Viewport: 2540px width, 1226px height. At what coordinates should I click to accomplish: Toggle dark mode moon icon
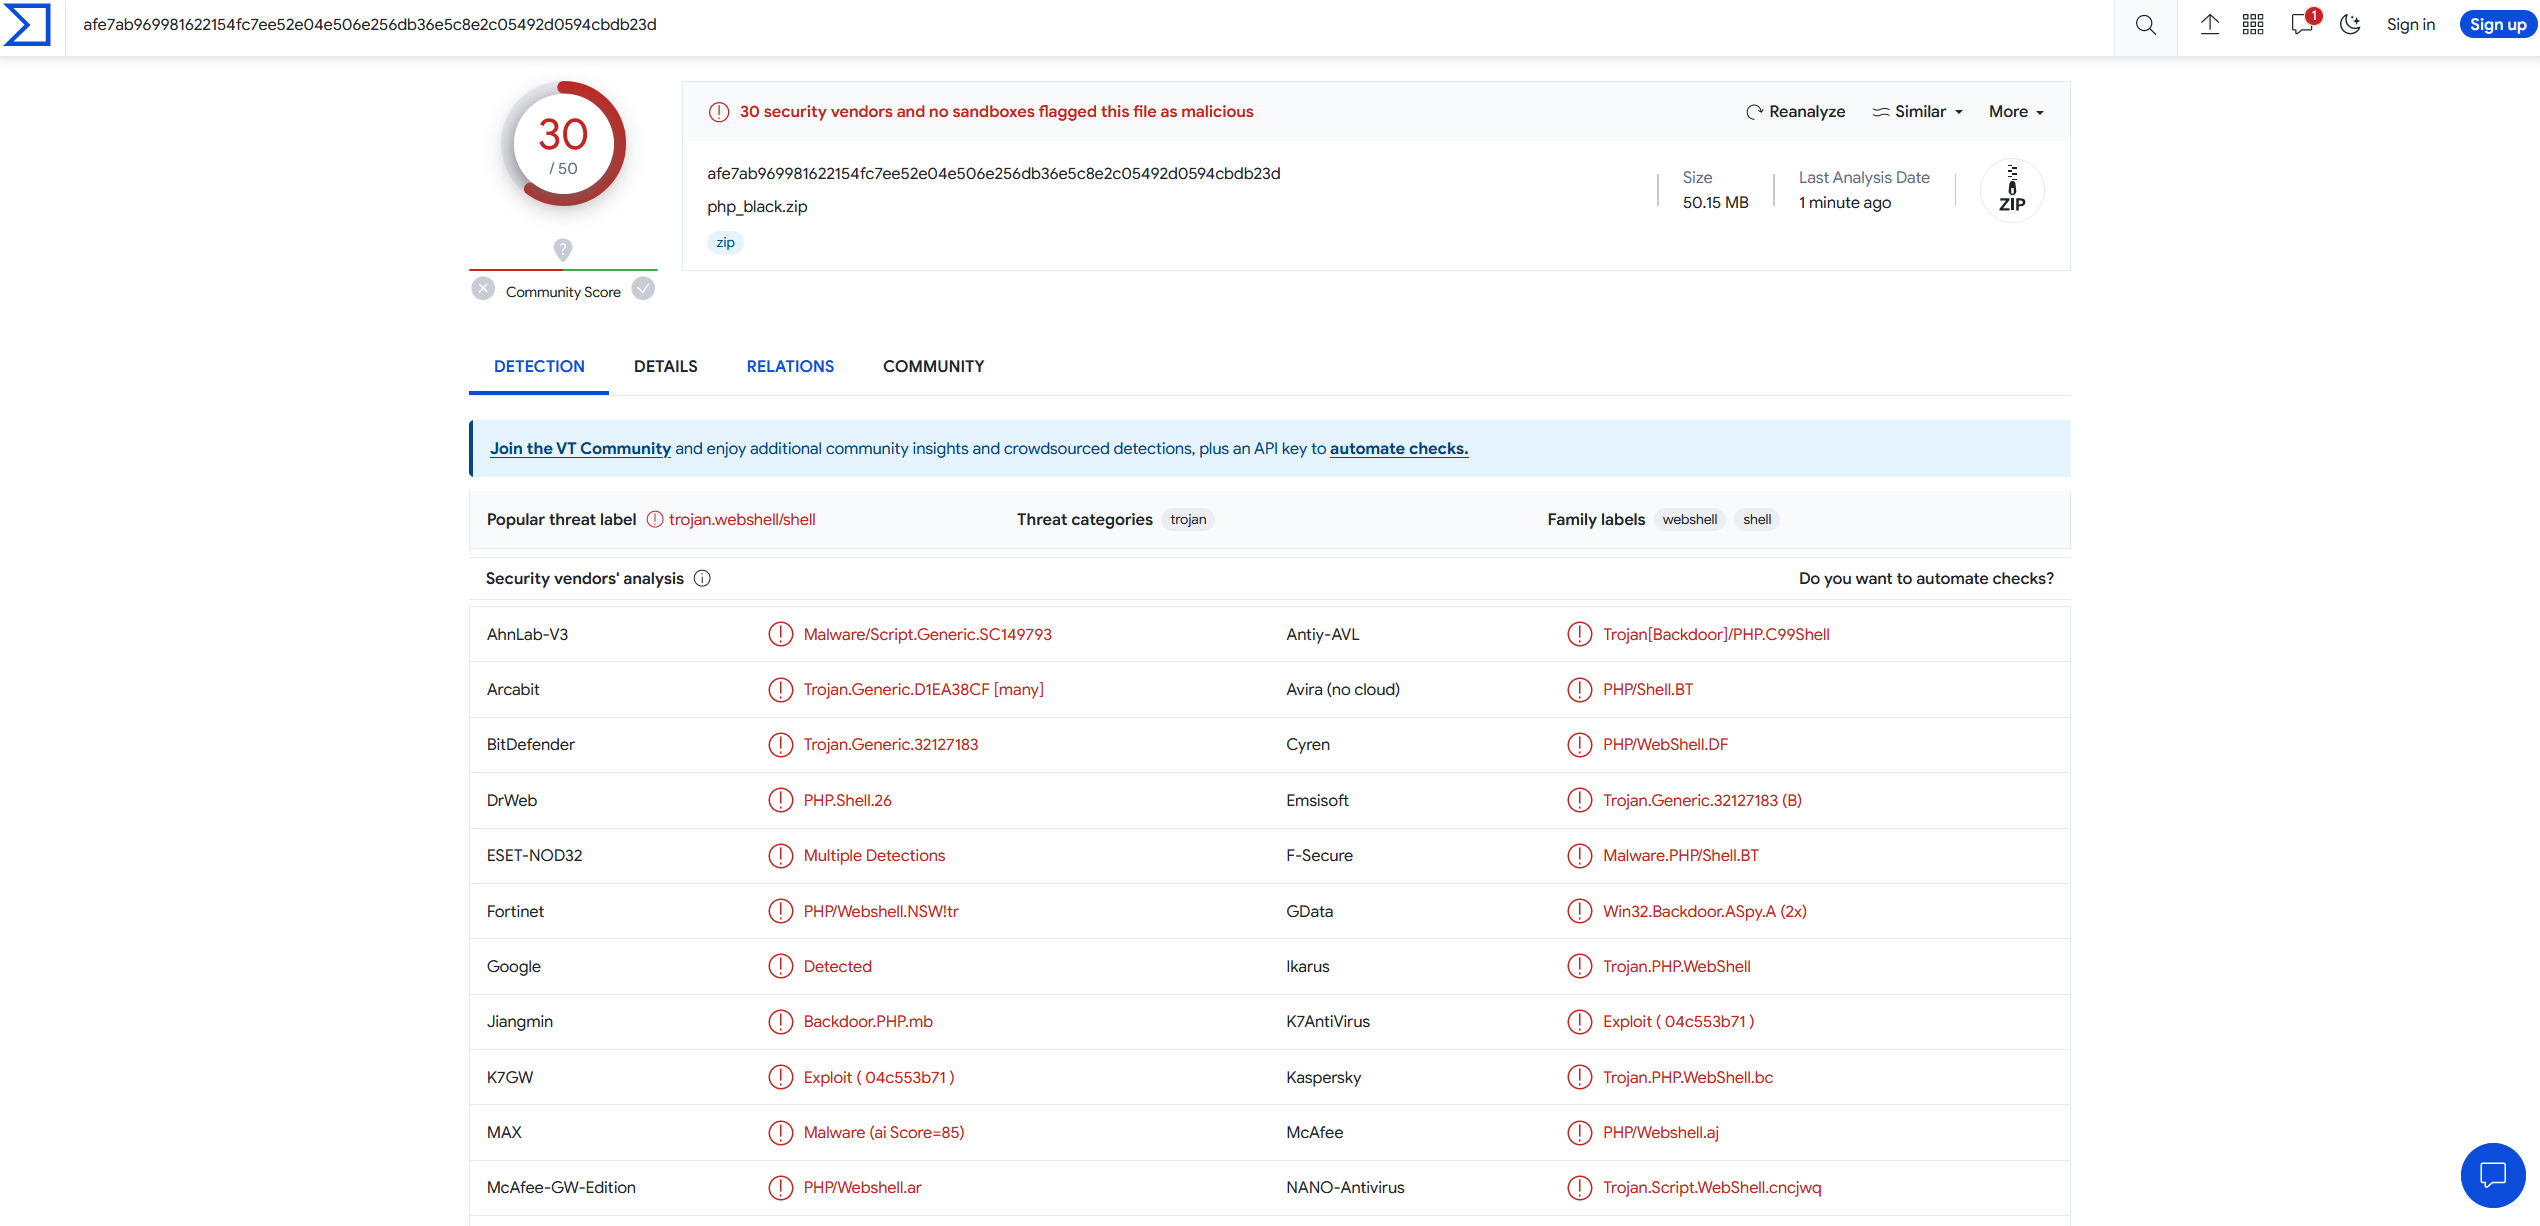click(x=2350, y=25)
